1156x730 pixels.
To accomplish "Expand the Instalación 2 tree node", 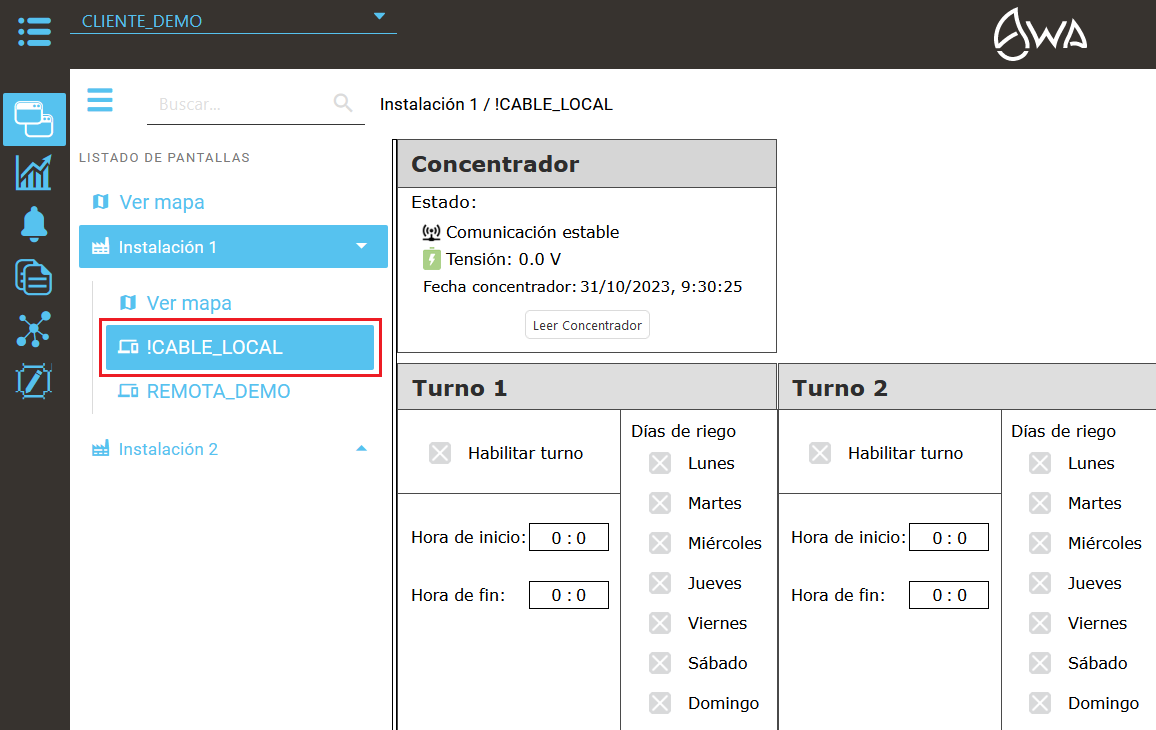I will click(362, 449).
